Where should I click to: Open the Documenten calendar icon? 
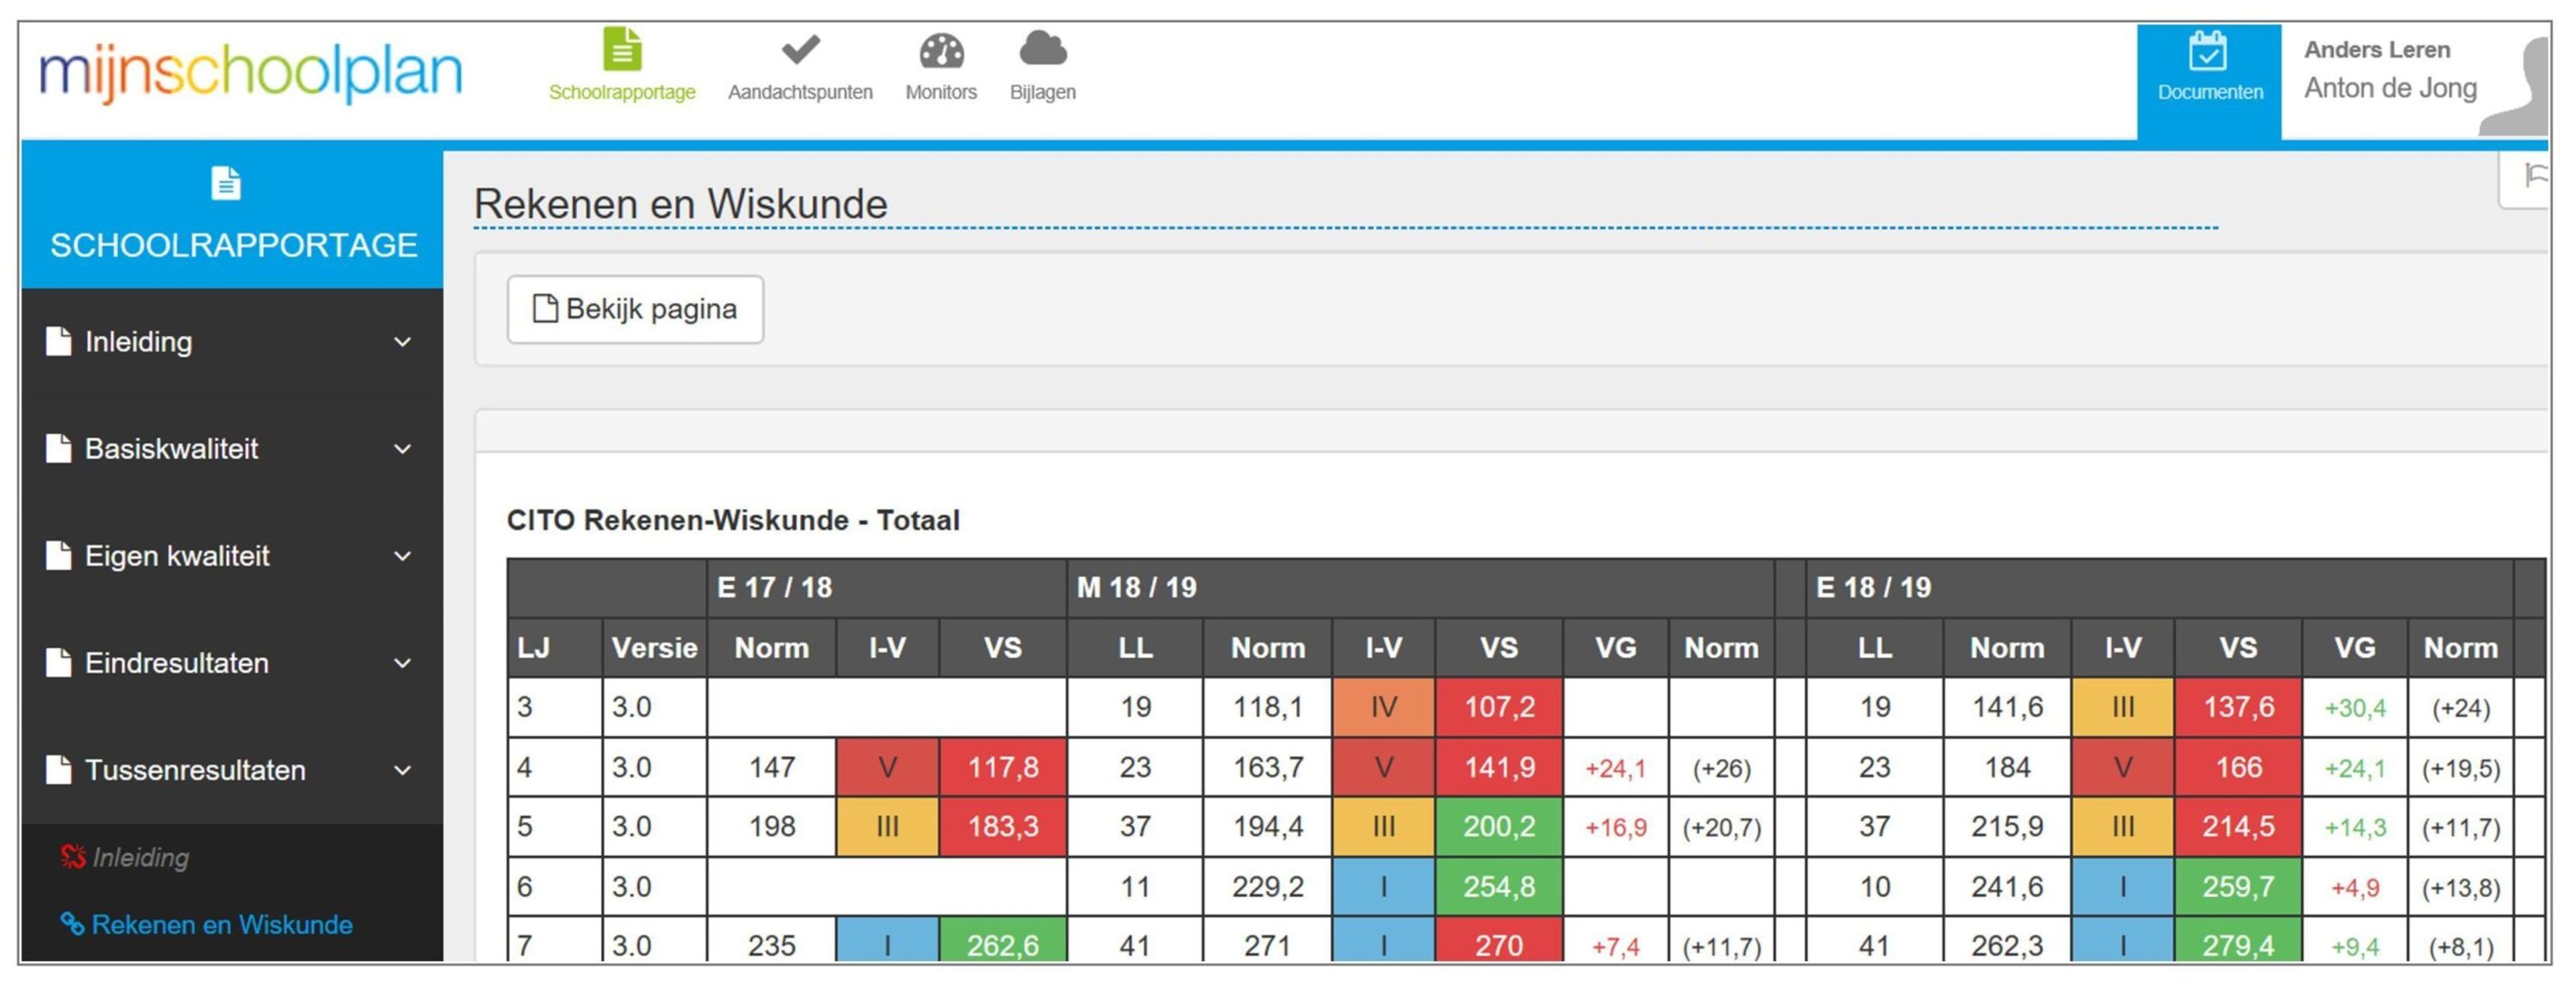click(x=2207, y=51)
